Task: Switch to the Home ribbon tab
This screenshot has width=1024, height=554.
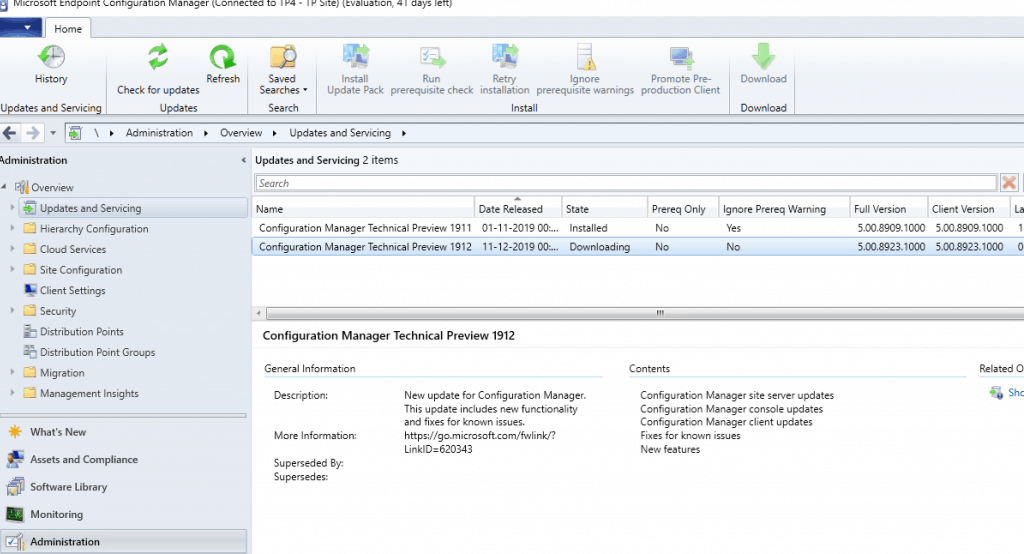Action: (68, 29)
